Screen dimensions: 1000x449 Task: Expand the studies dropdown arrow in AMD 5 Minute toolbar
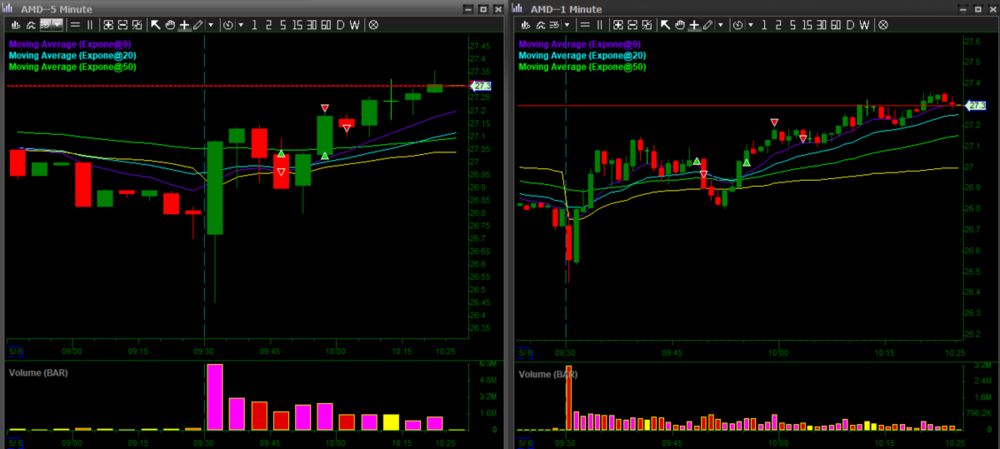click(60, 24)
